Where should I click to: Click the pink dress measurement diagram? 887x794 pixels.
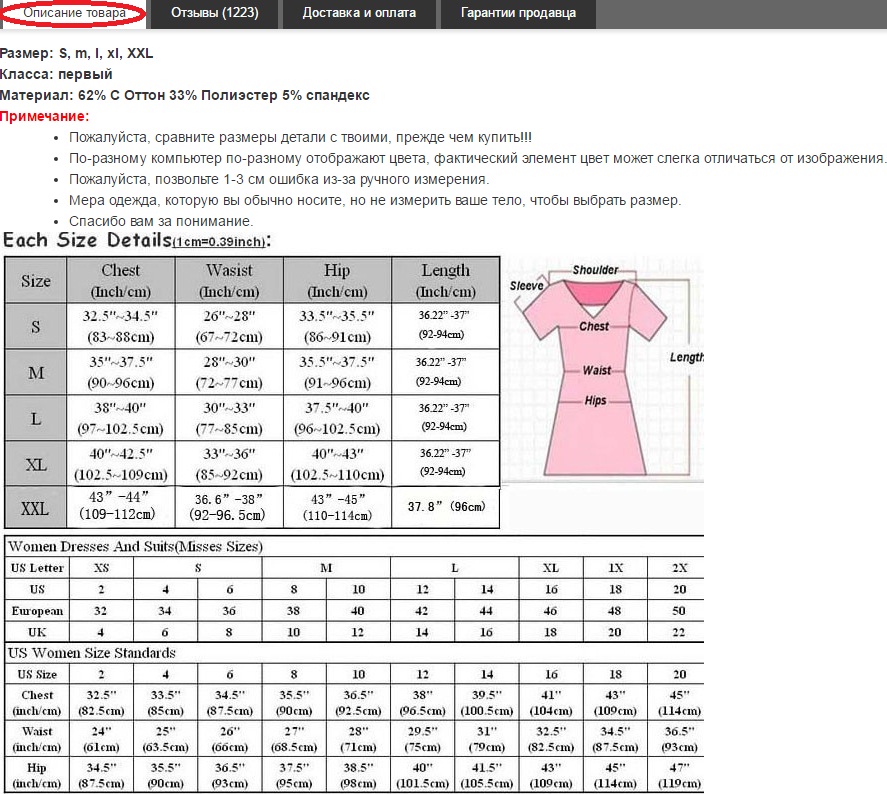pos(604,370)
